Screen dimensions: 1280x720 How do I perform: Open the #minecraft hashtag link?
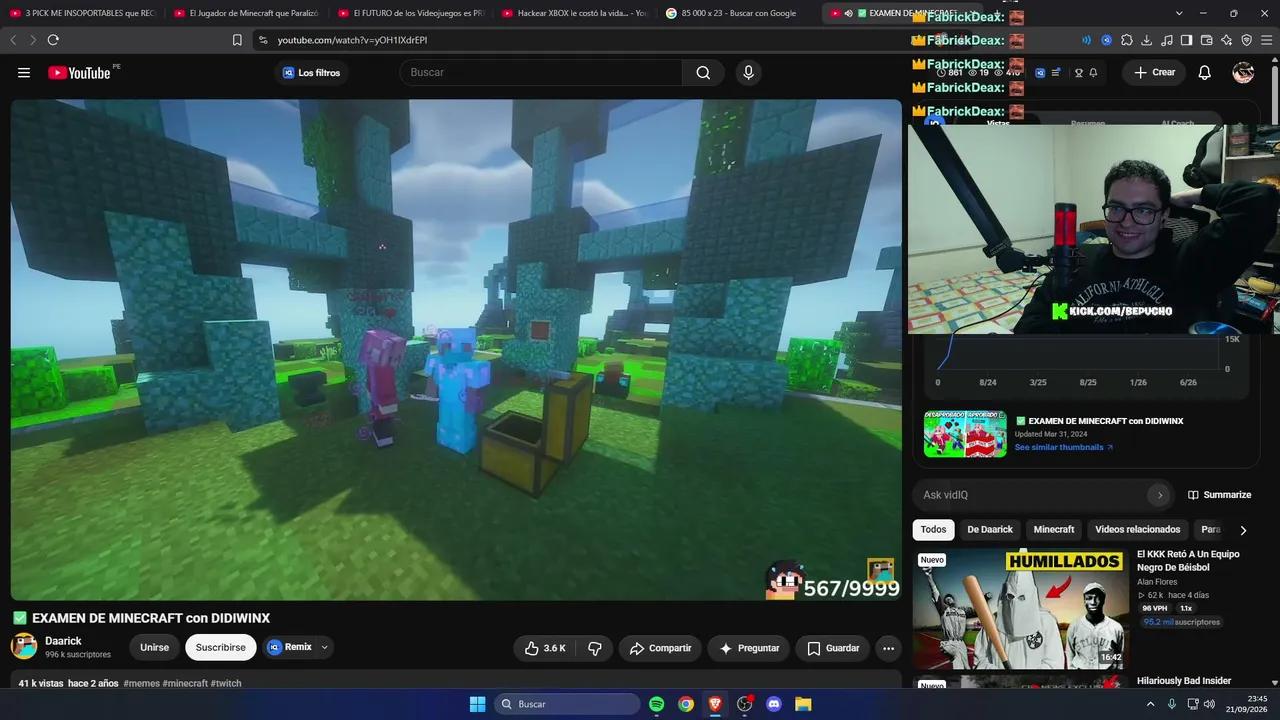[185, 684]
